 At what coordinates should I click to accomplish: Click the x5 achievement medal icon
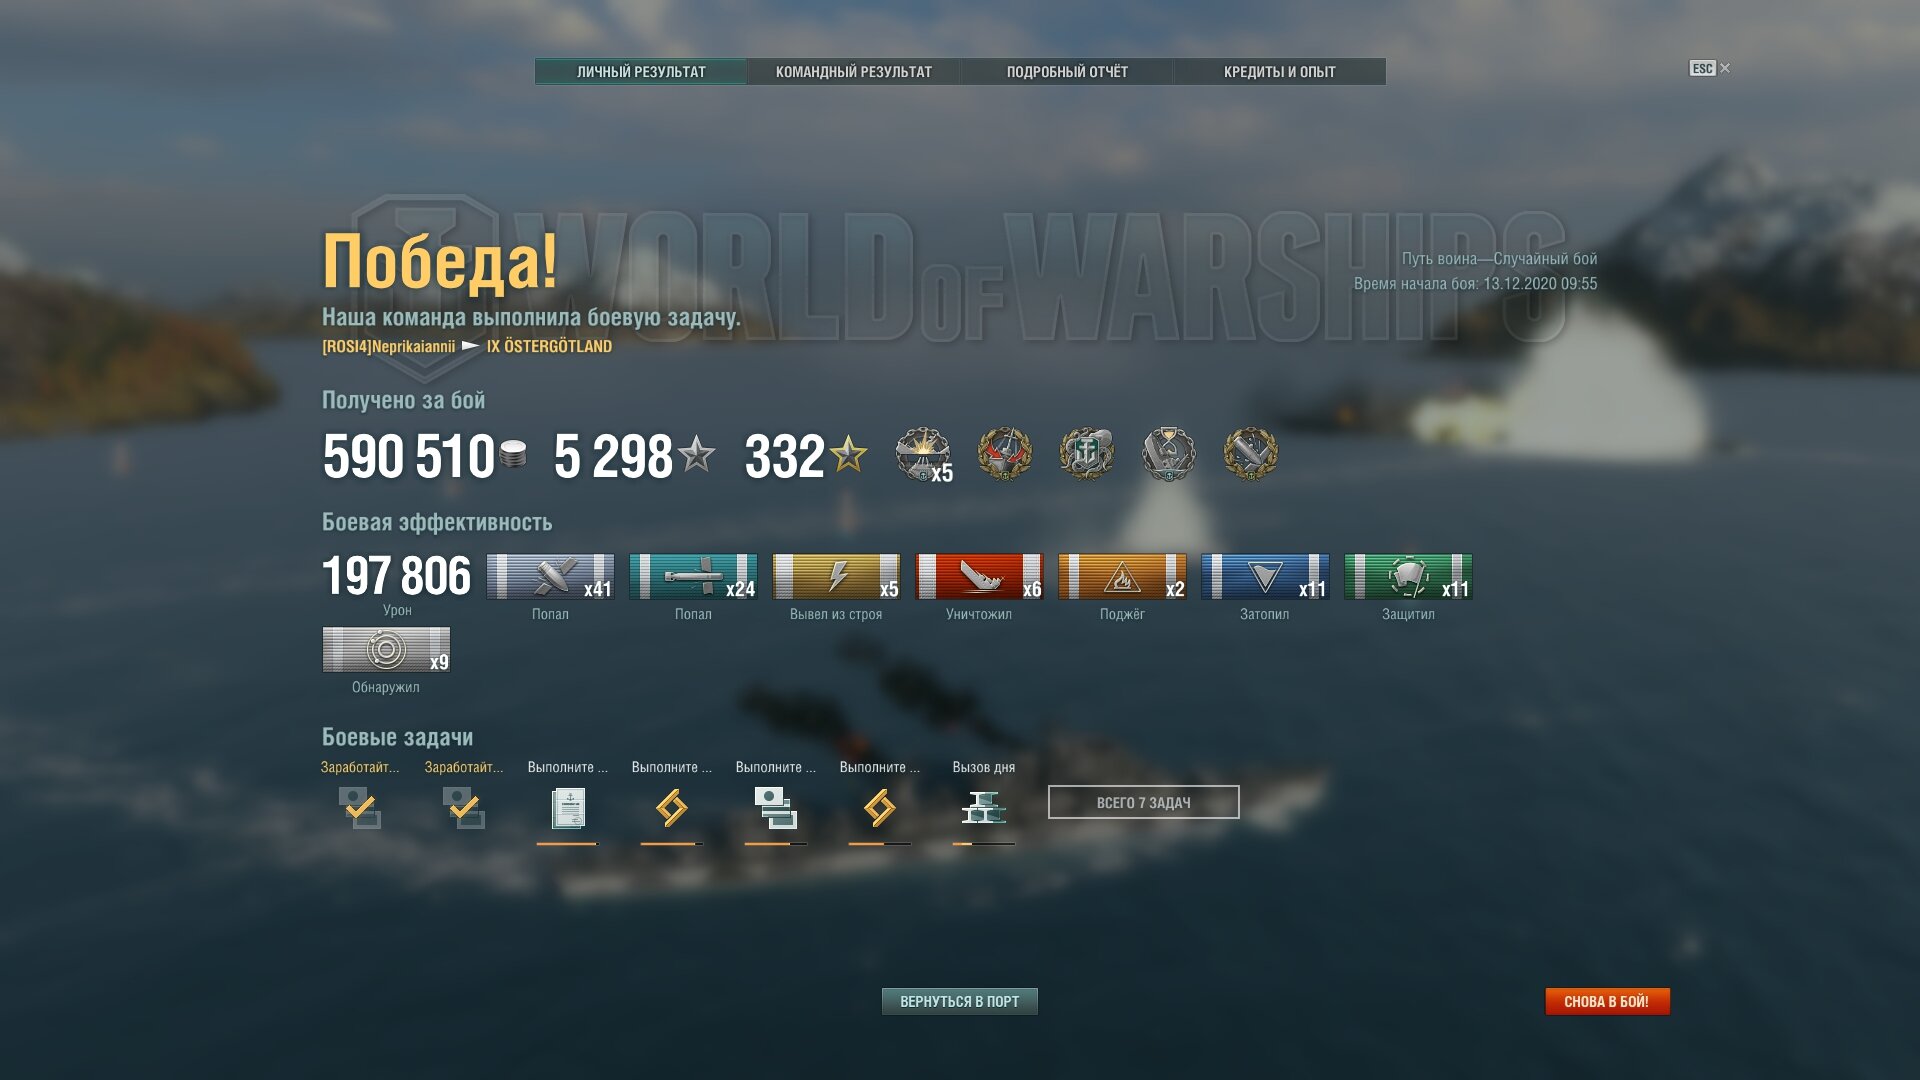tap(923, 455)
